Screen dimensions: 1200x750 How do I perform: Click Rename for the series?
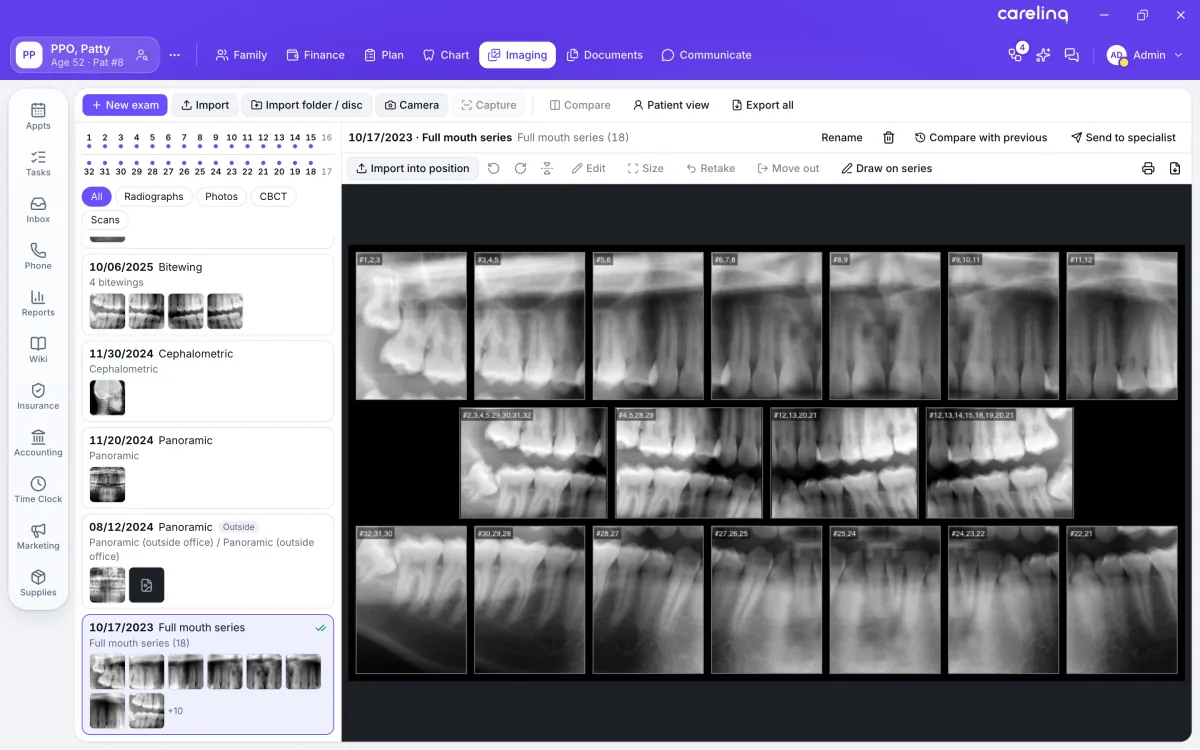(842, 137)
